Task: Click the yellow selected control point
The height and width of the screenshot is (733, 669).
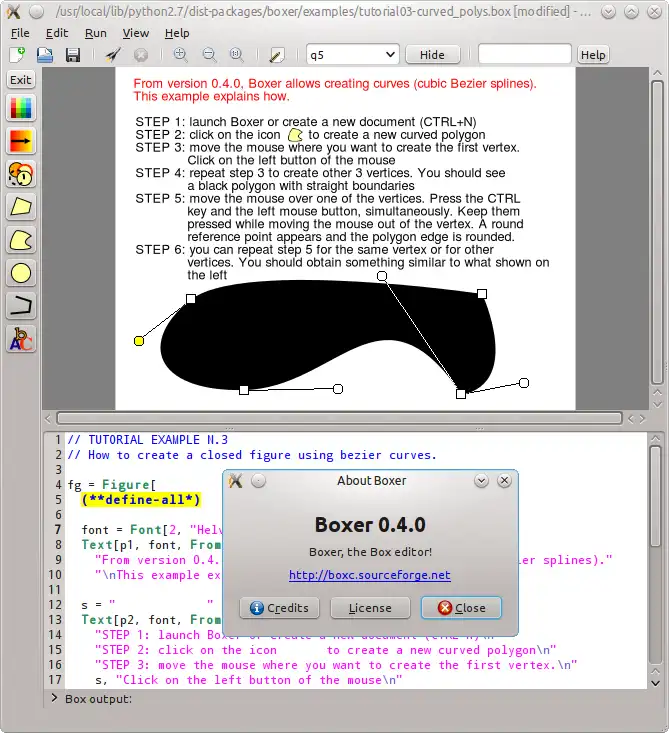Action: 139,341
